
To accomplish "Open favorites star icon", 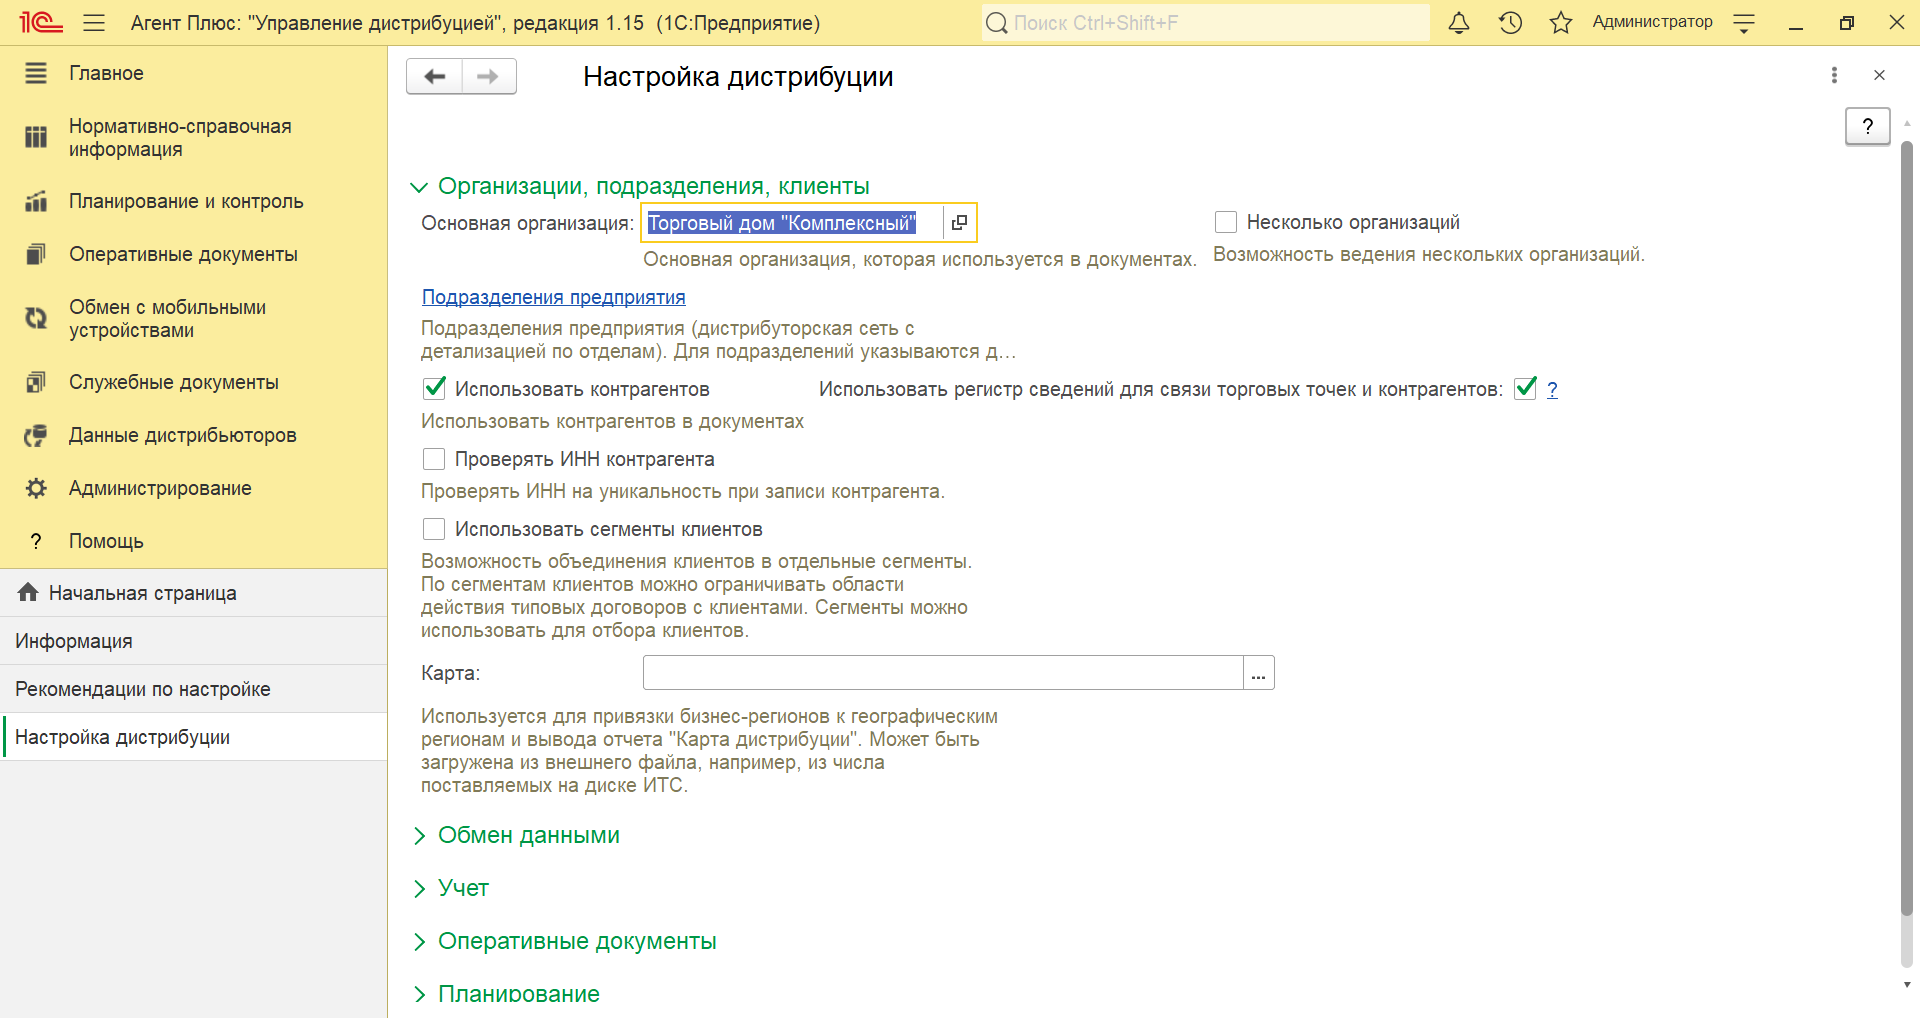I will (x=1561, y=22).
